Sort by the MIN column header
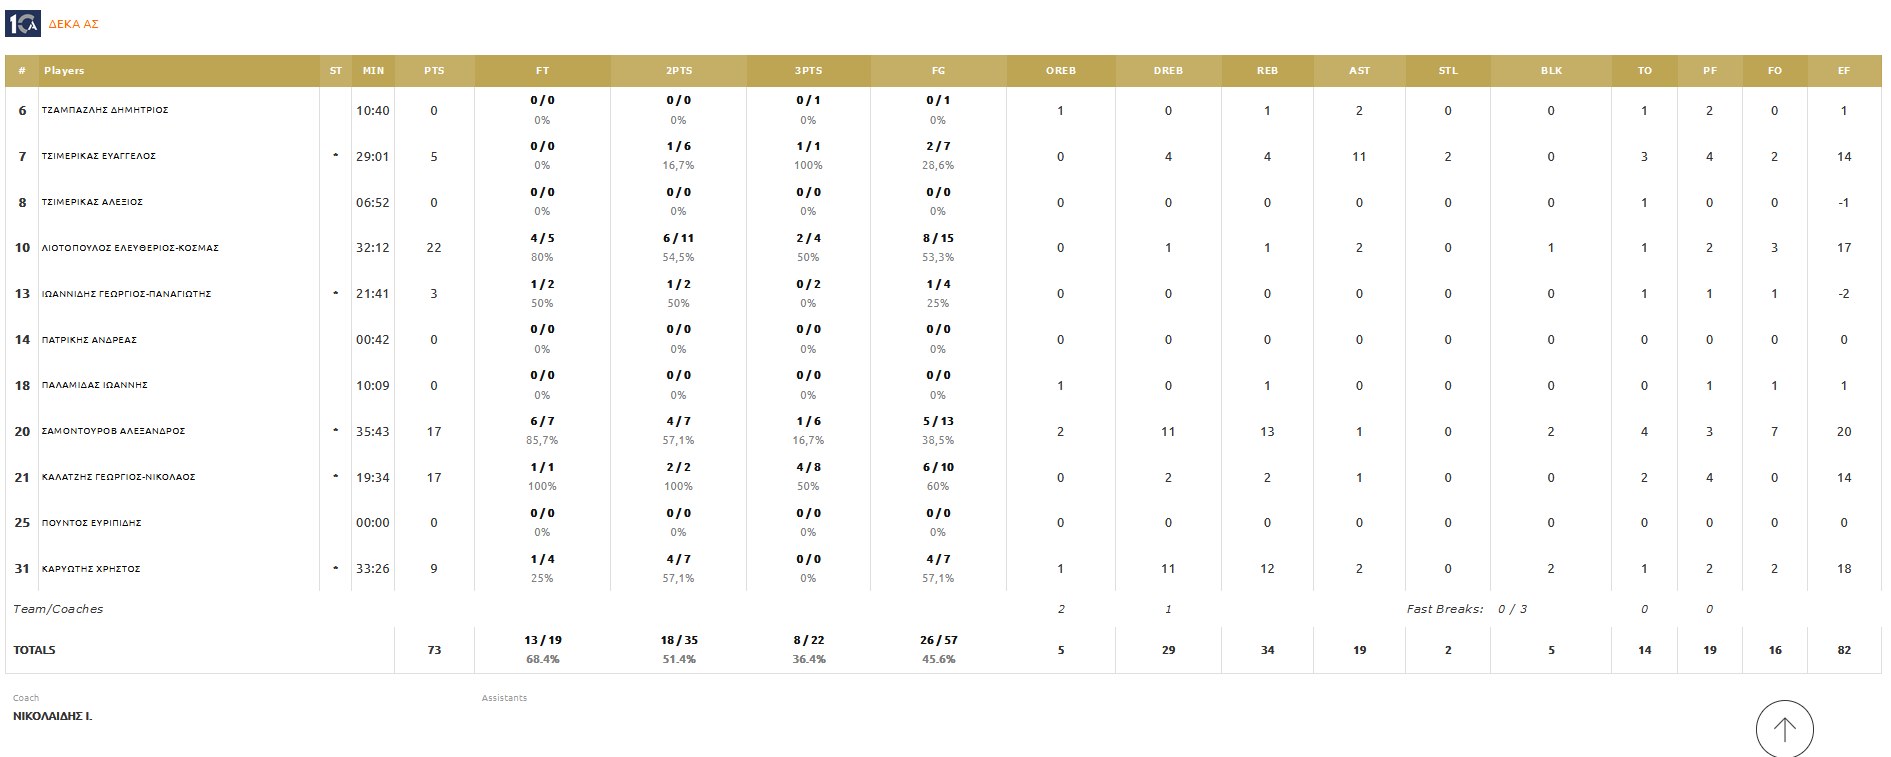 click(x=373, y=71)
